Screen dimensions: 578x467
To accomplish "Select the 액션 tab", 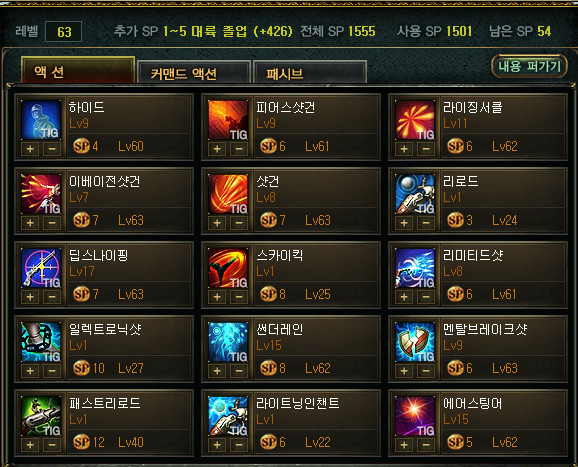I will 78,70.
